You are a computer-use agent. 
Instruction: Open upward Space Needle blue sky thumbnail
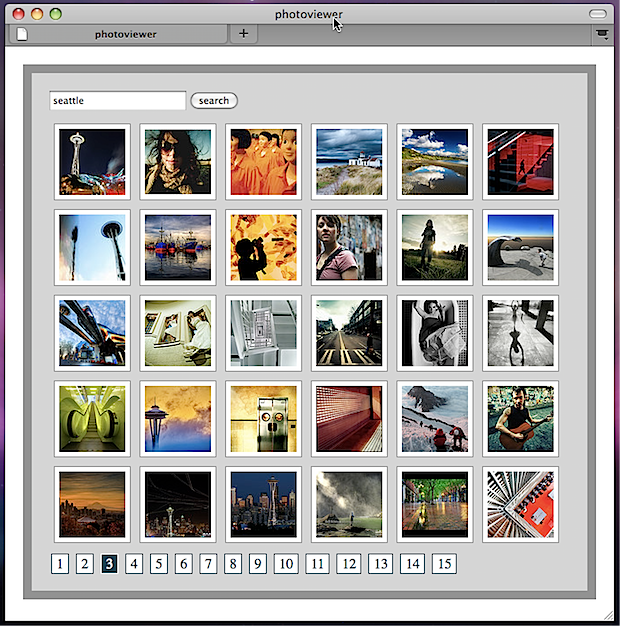(x=92, y=248)
